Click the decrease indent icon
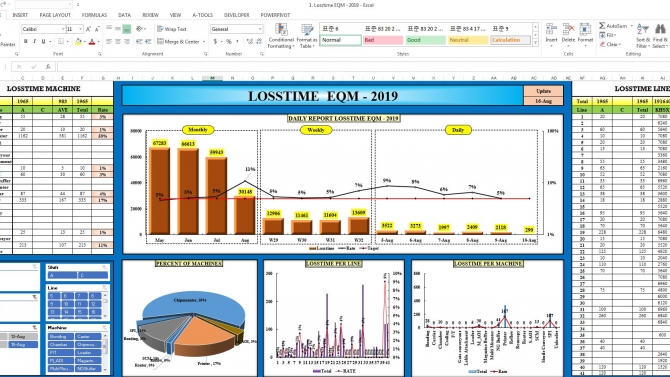Viewport: 670px width, 377px height. coord(139,41)
